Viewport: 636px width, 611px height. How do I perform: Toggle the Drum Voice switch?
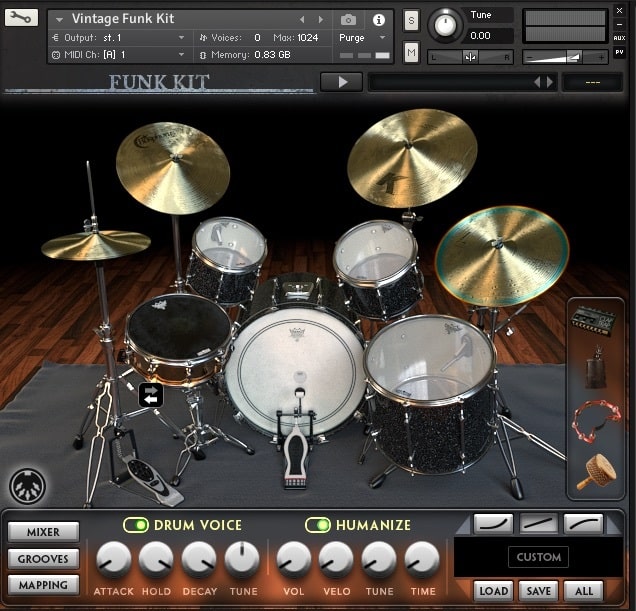tap(135, 525)
